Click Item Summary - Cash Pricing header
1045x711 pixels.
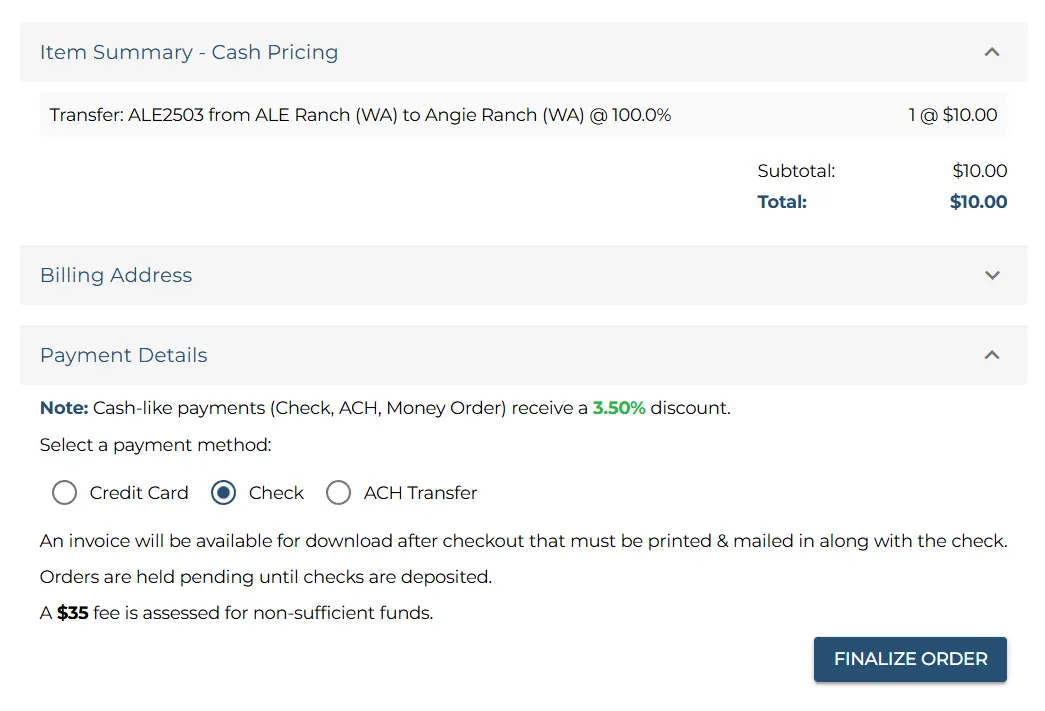point(189,52)
